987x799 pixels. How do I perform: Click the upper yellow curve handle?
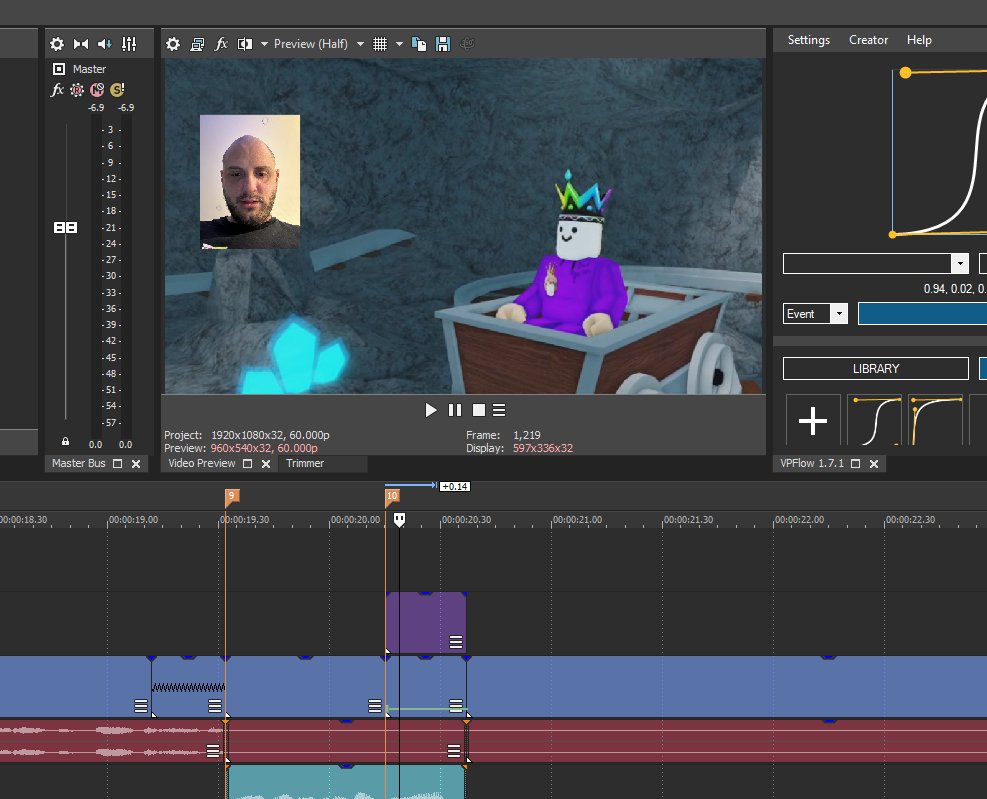[x=905, y=72]
